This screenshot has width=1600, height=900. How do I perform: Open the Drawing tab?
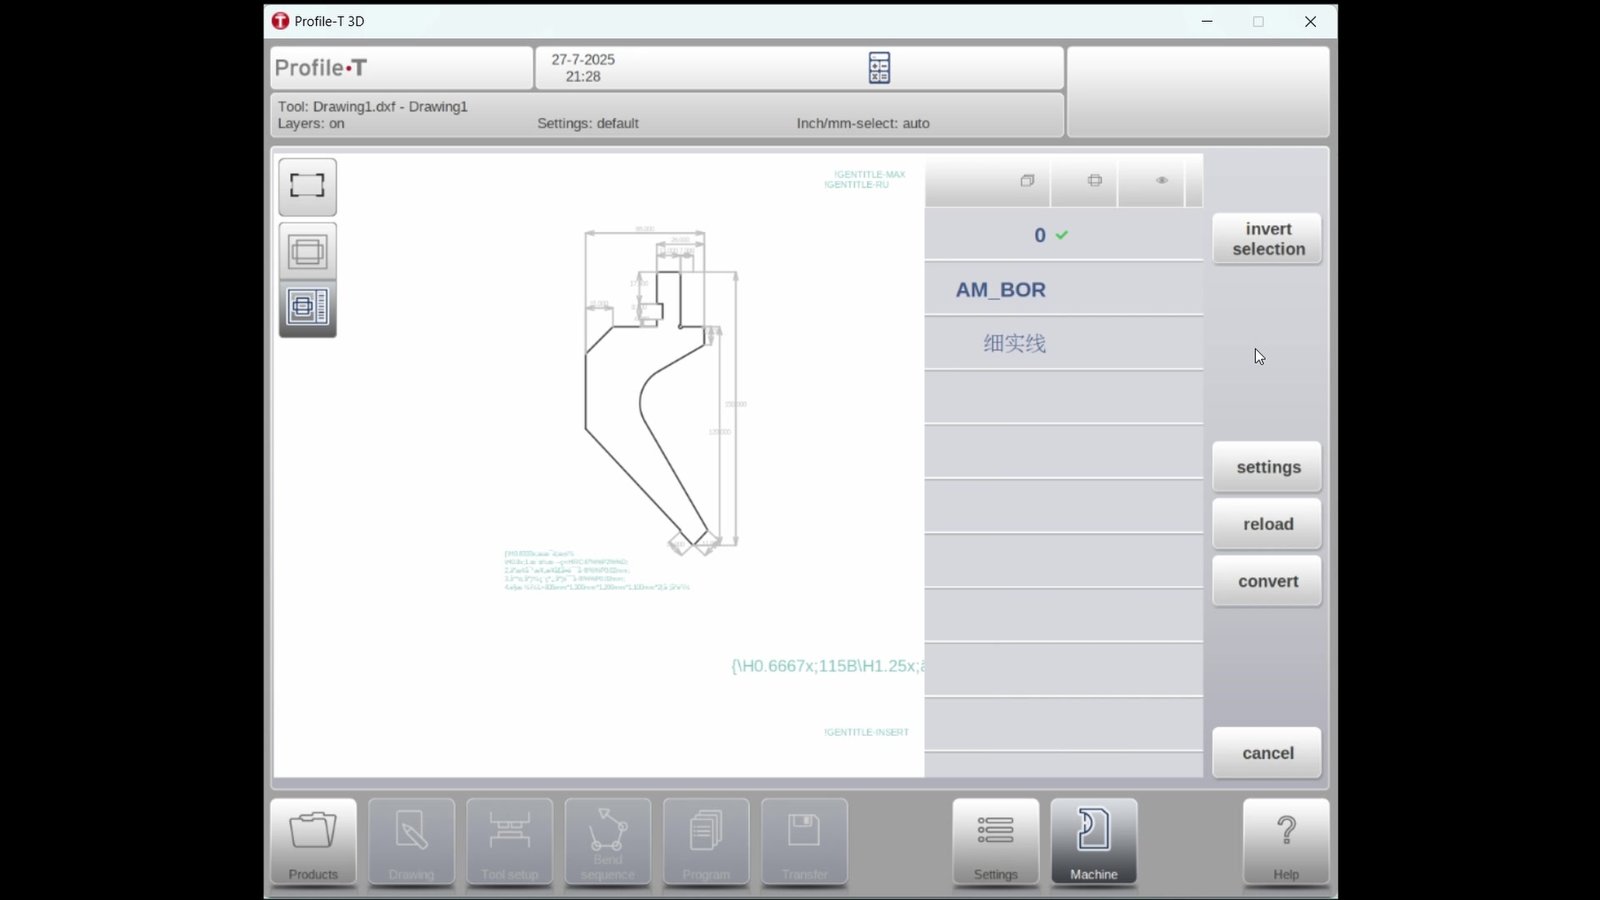[411, 842]
